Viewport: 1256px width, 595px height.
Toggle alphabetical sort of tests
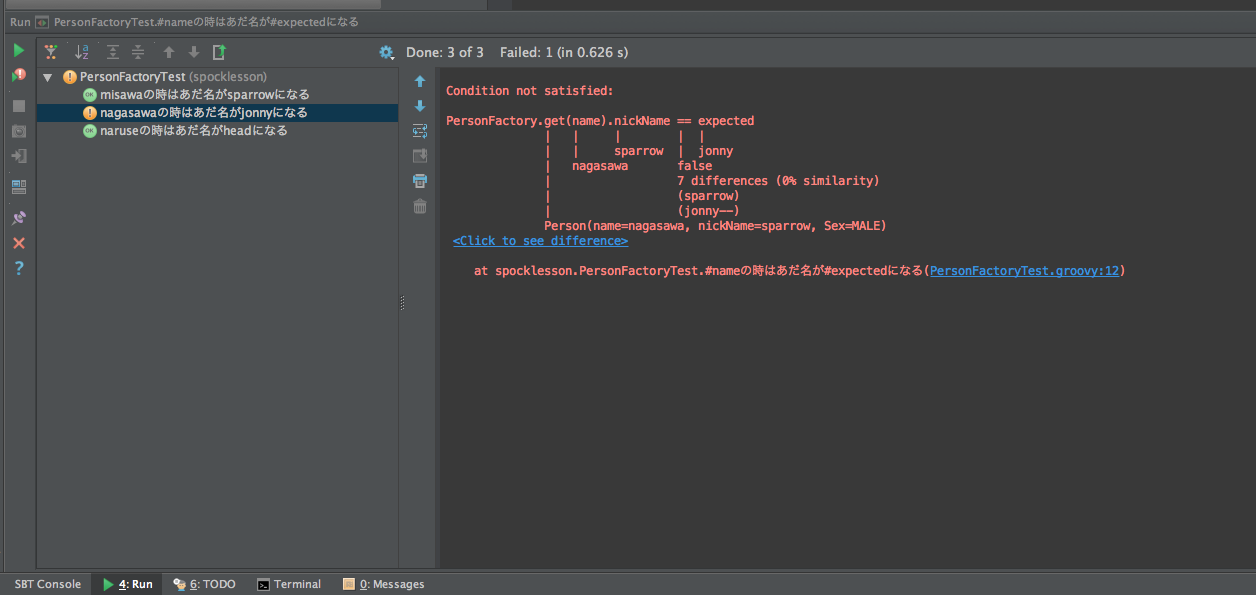click(82, 52)
